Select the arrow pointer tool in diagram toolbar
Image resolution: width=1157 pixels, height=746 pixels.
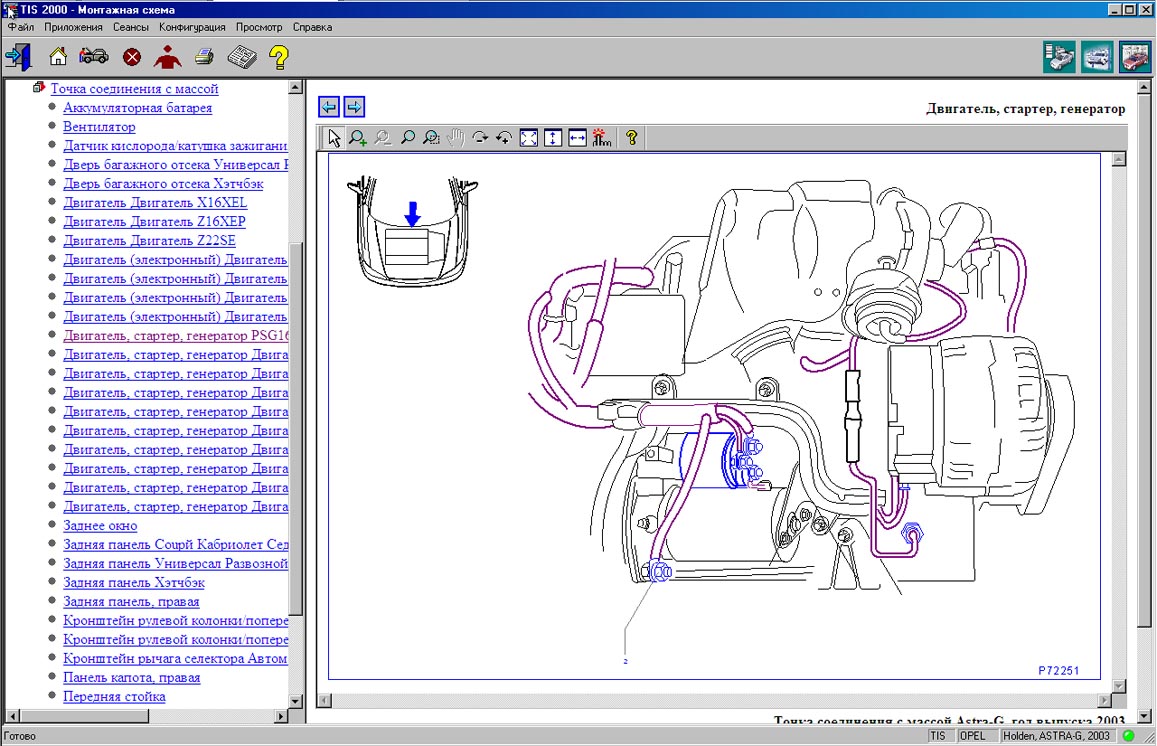tap(334, 138)
